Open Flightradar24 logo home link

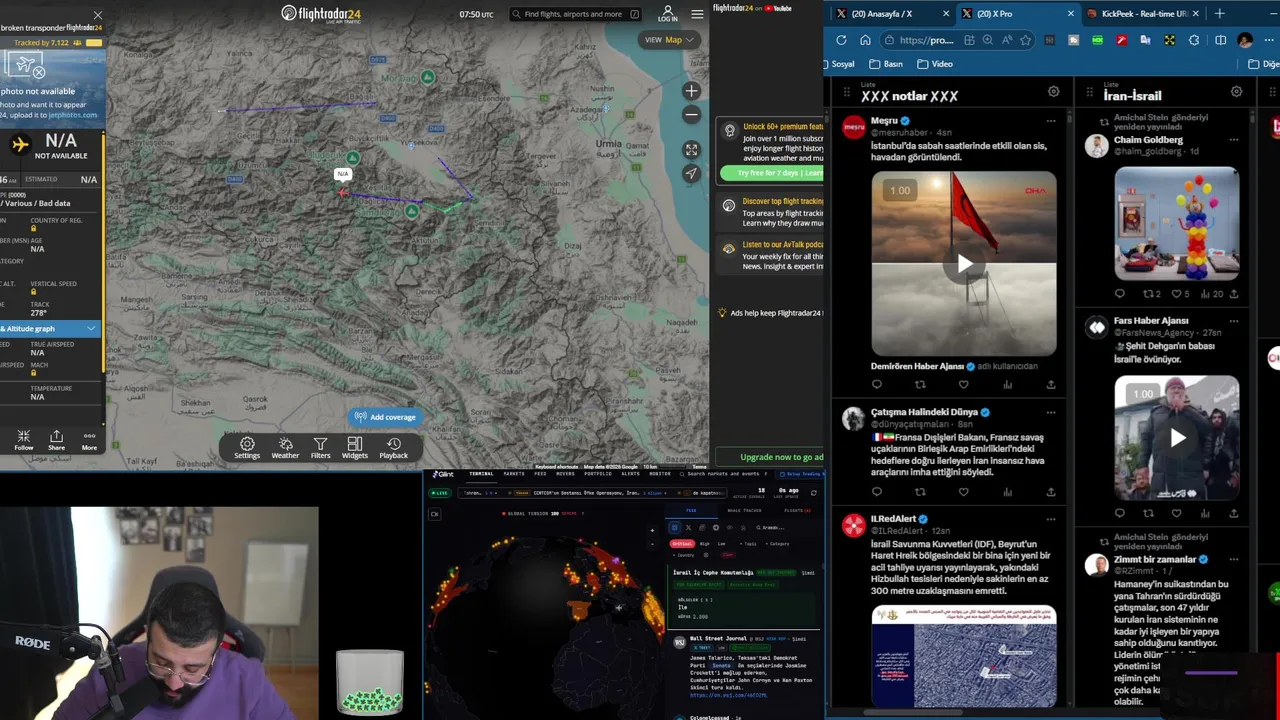tap(321, 14)
